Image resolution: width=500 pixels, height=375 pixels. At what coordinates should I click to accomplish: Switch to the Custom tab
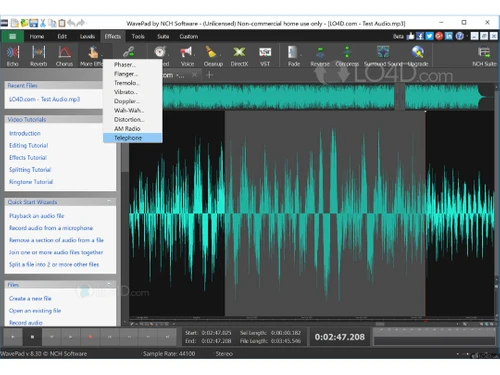tap(189, 36)
